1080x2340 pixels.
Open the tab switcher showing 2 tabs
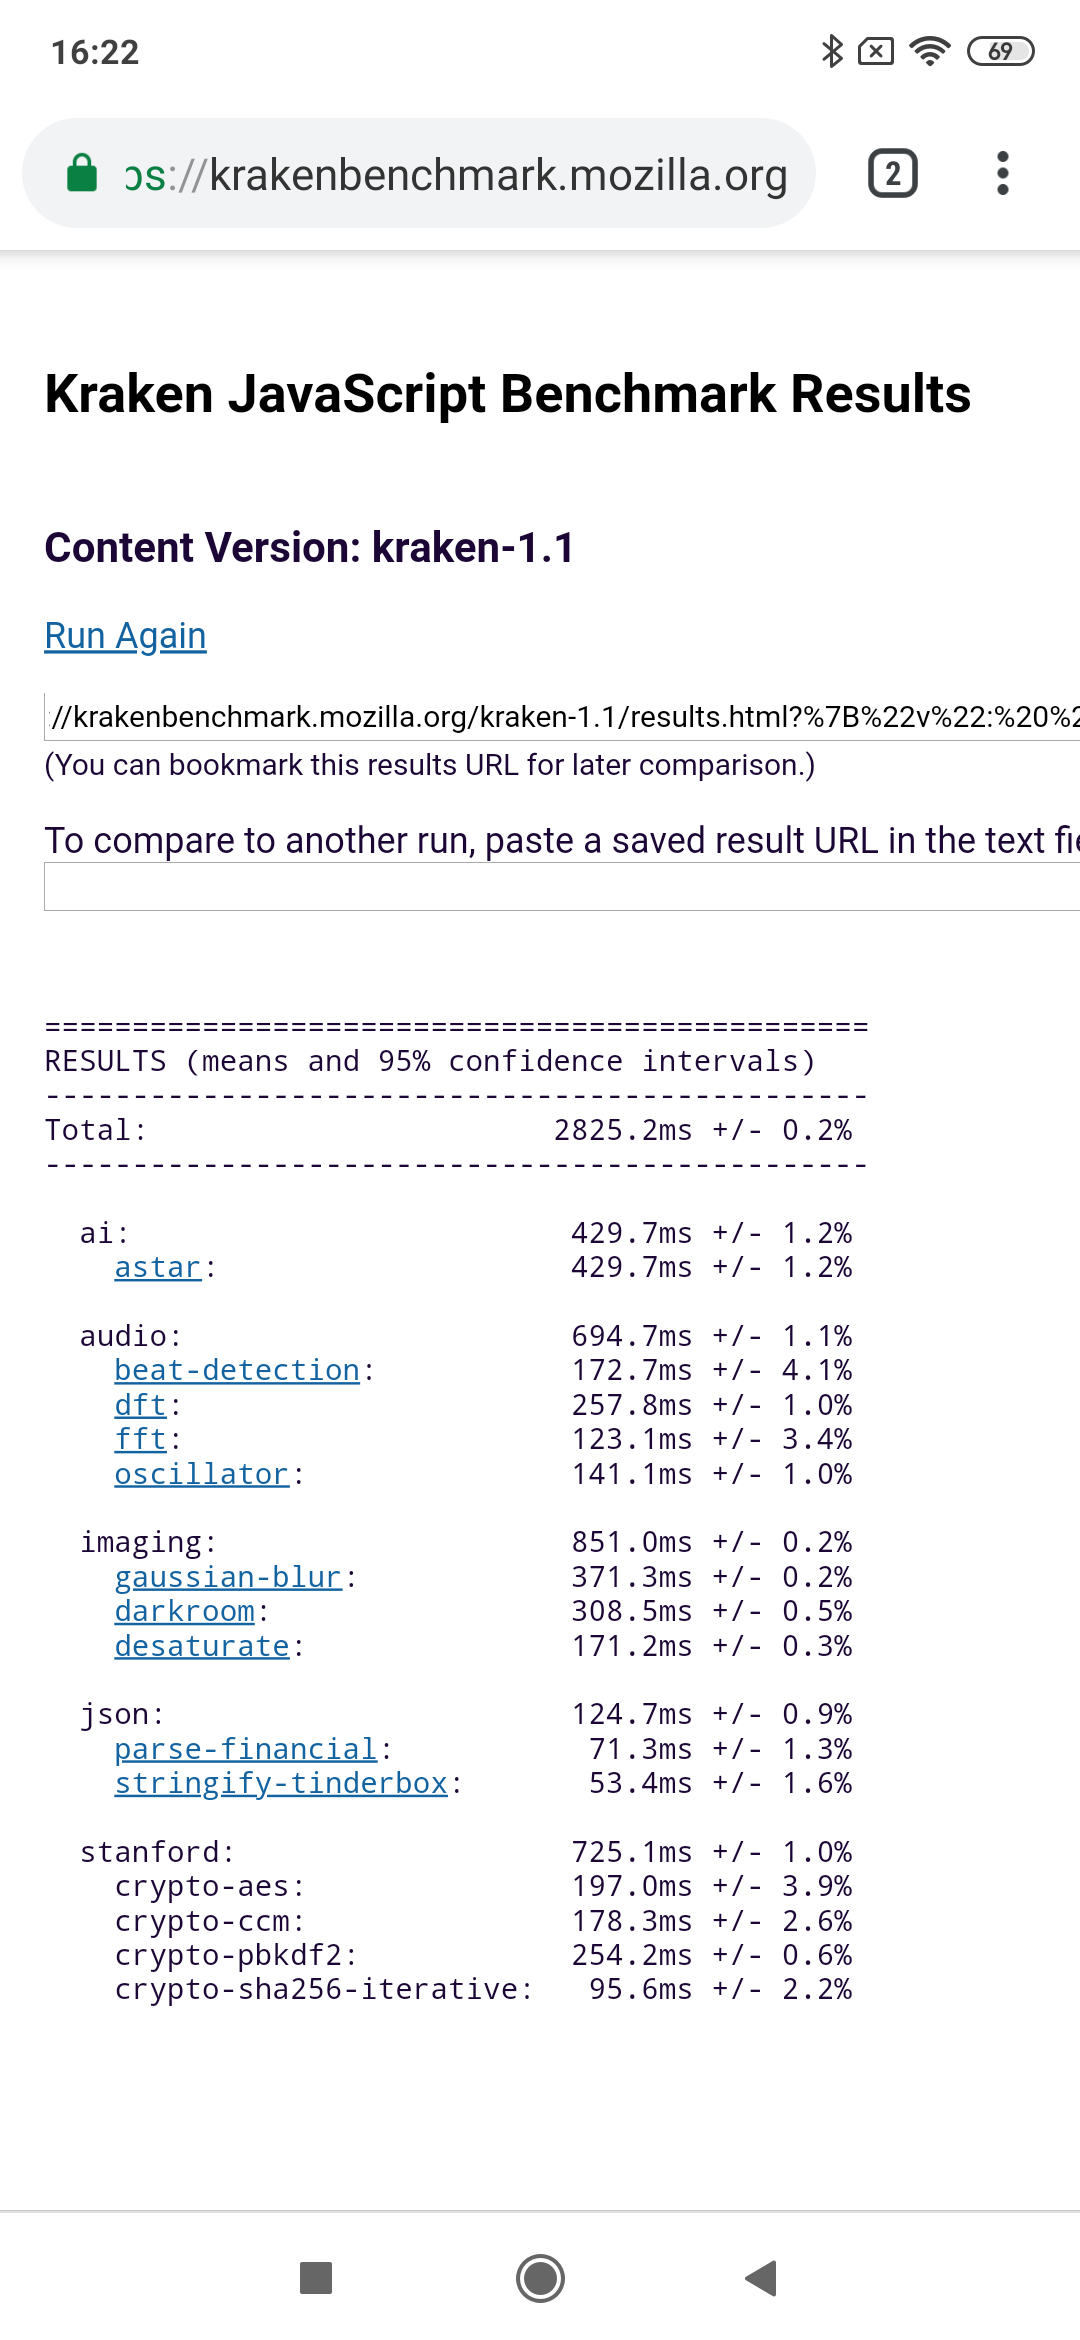point(892,174)
